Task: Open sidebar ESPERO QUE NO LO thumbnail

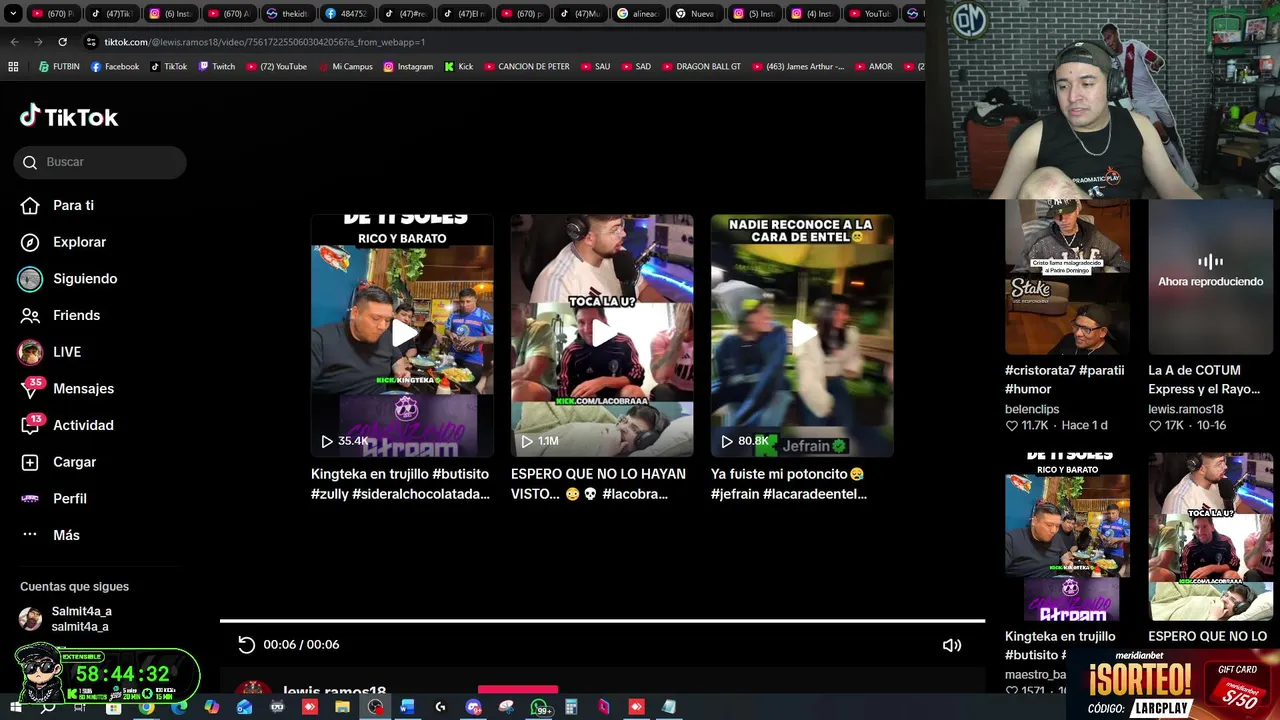Action: [1210, 536]
